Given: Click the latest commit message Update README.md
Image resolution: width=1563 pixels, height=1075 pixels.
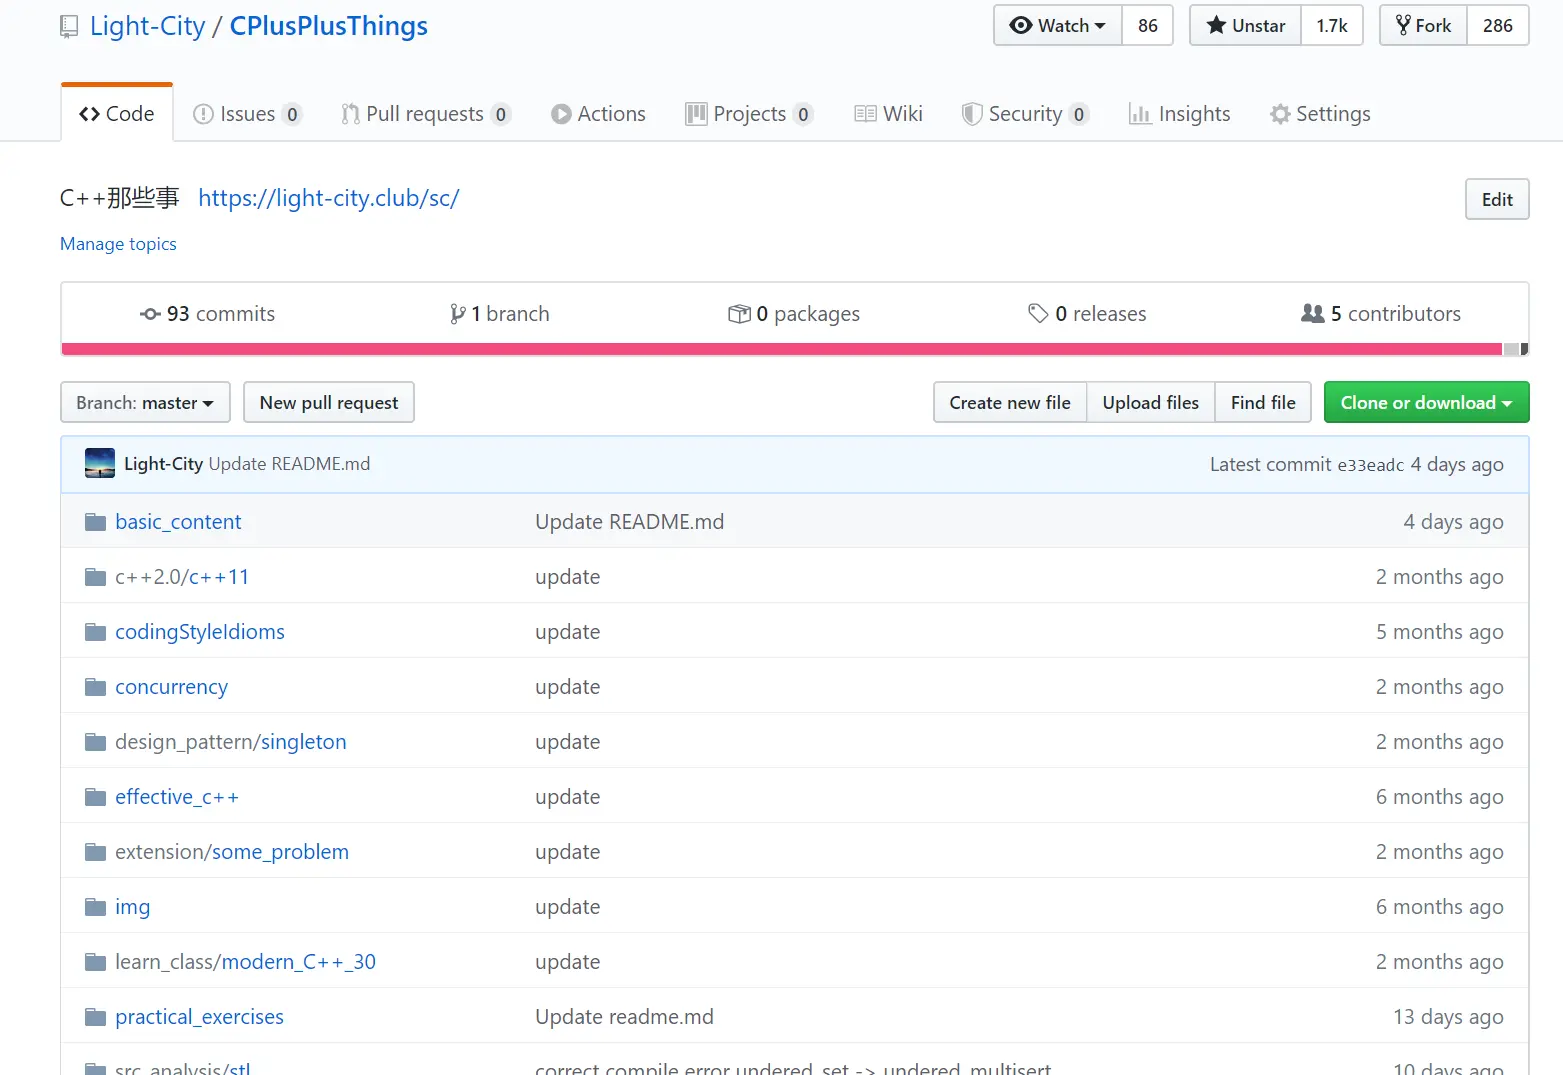Looking at the screenshot, I should pos(289,464).
